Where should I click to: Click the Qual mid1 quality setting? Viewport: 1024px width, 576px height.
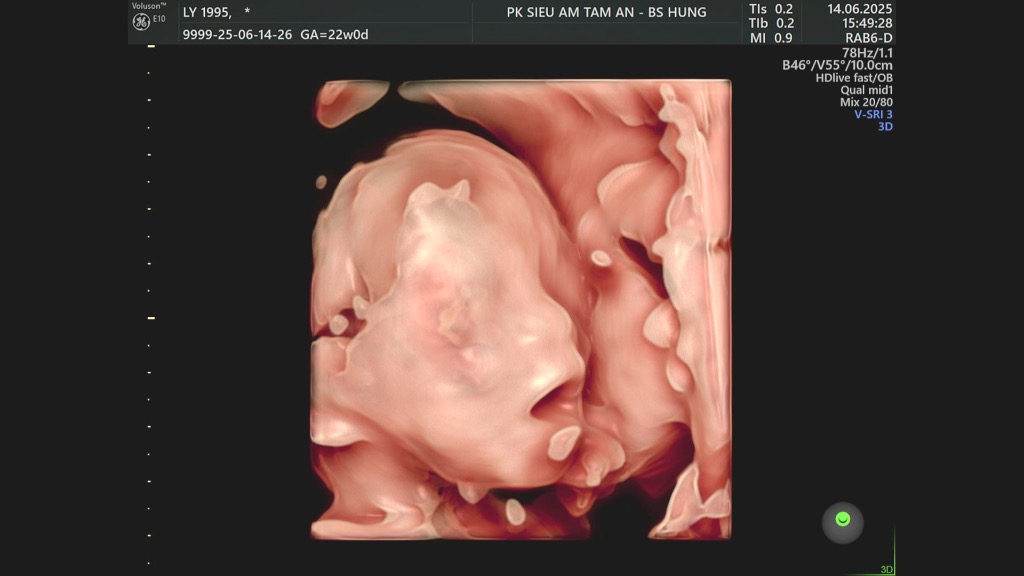[x=866, y=90]
